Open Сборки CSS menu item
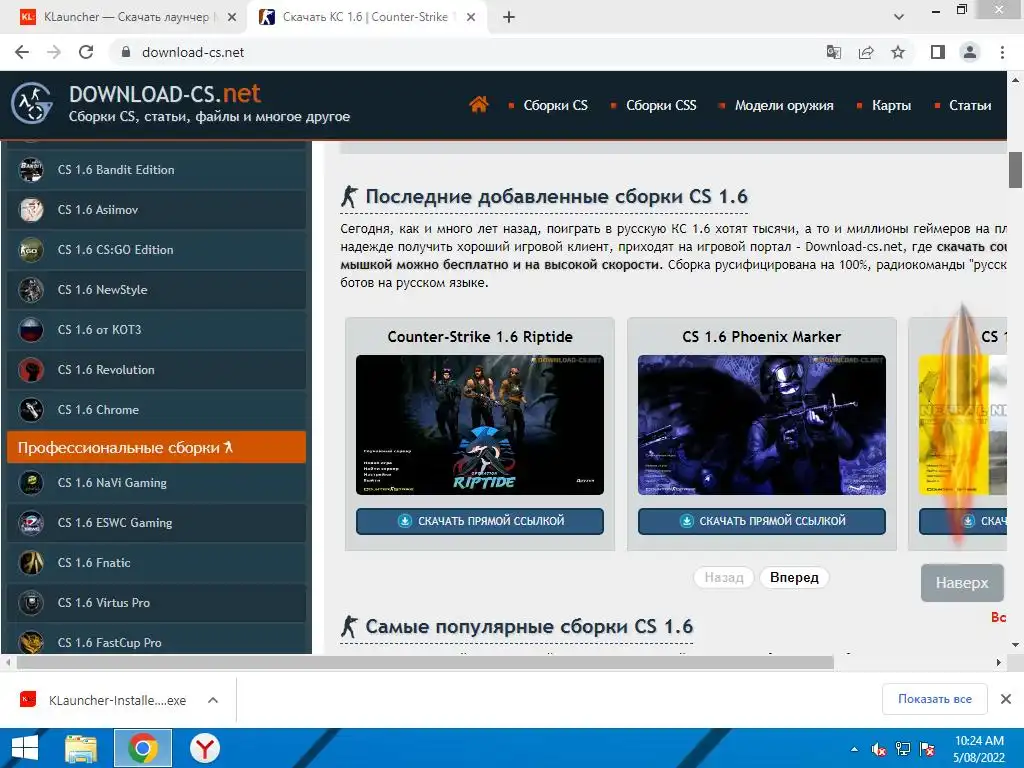 (x=661, y=105)
